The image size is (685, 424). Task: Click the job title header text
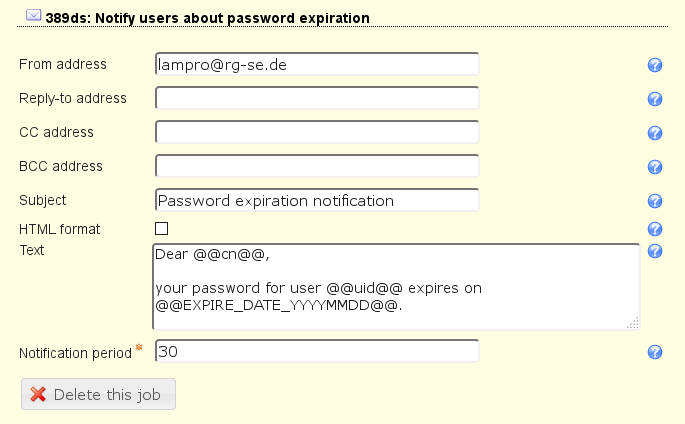(207, 17)
